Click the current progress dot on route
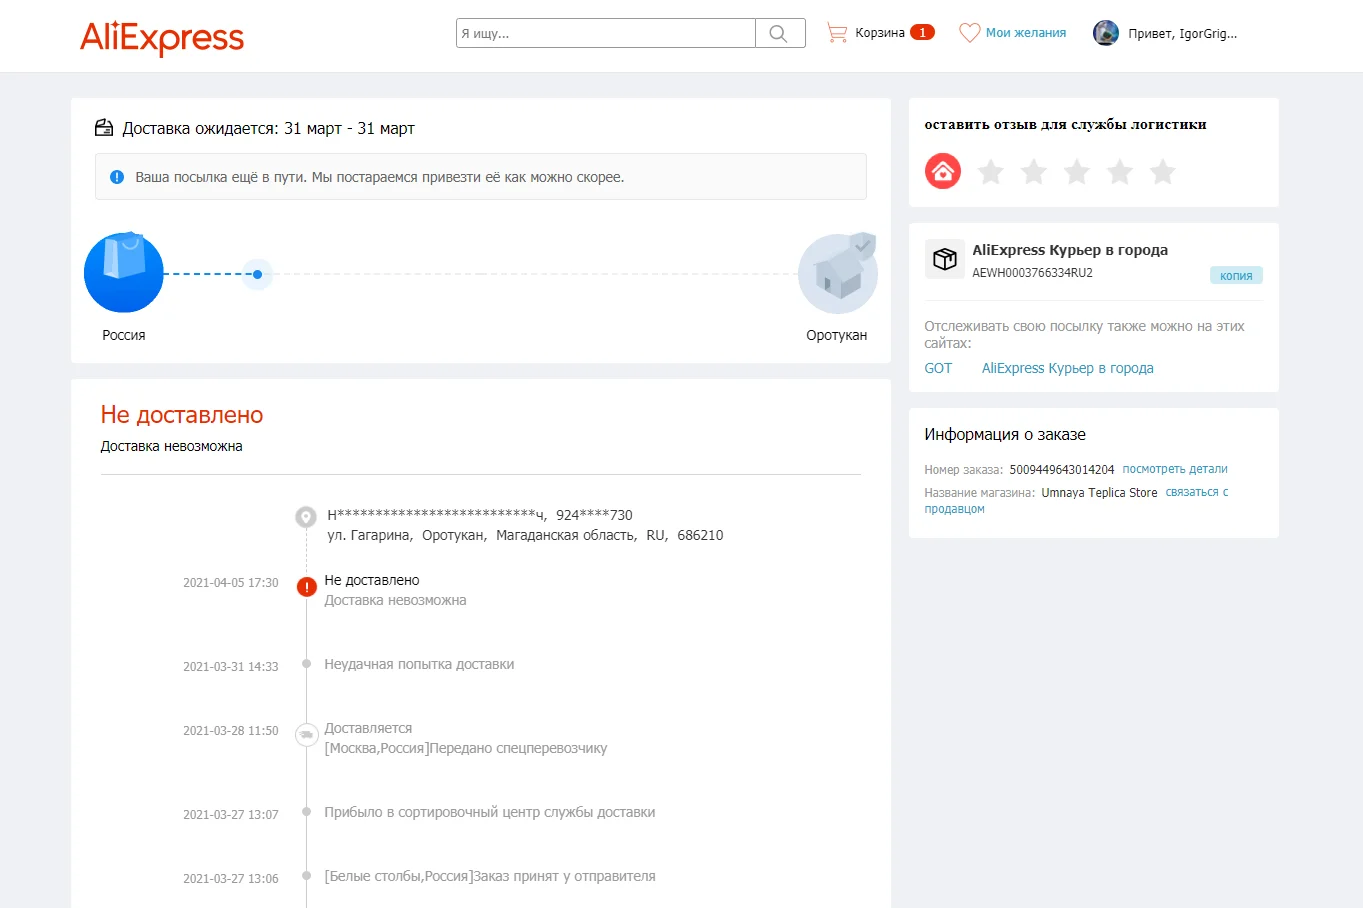 coord(257,274)
